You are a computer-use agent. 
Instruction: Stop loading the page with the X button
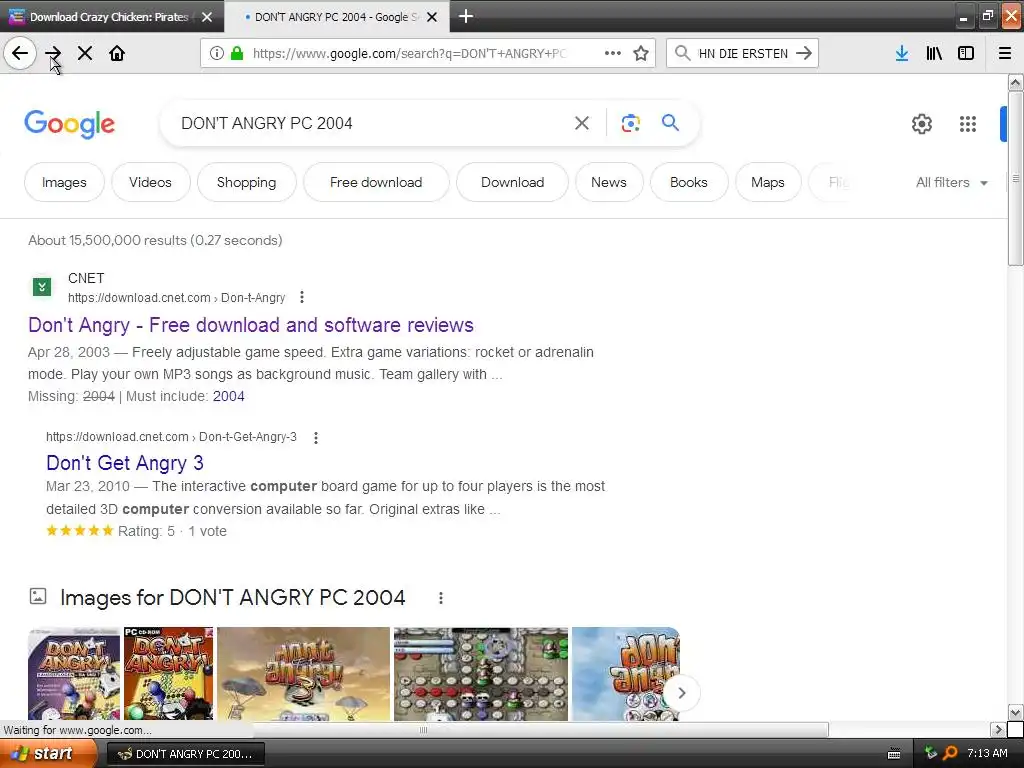(x=85, y=53)
